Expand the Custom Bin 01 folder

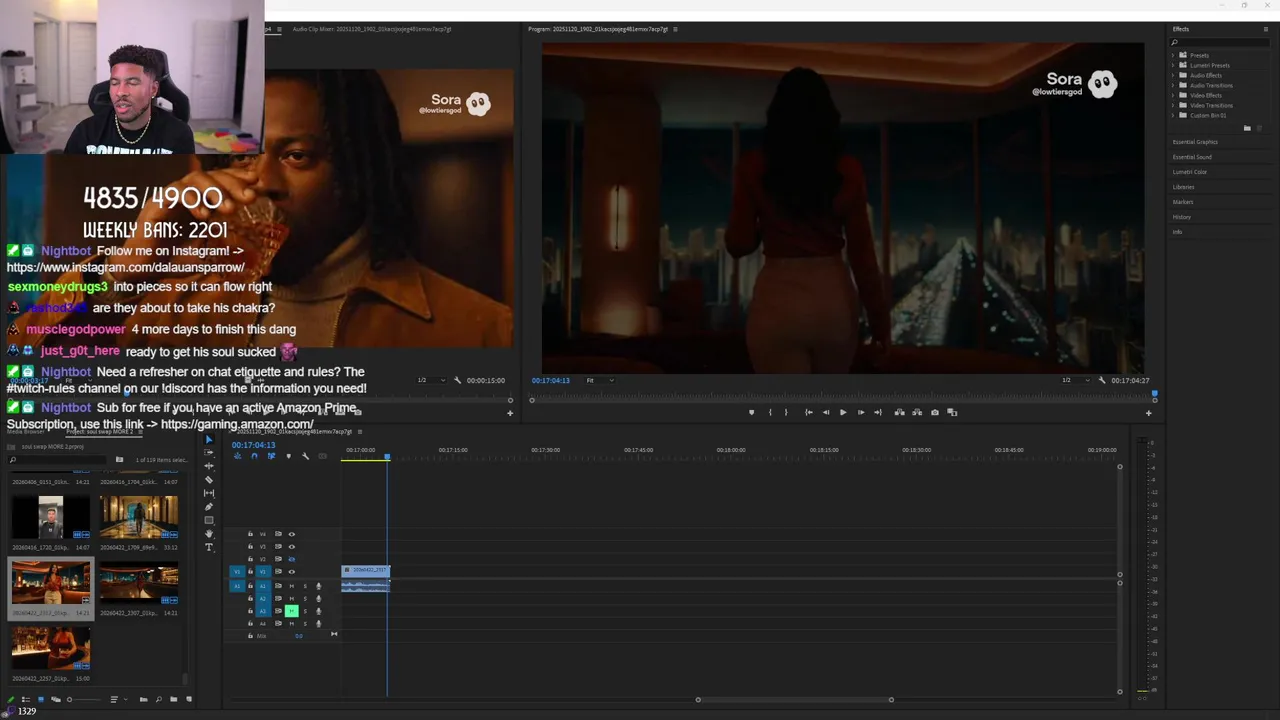click(1174, 115)
